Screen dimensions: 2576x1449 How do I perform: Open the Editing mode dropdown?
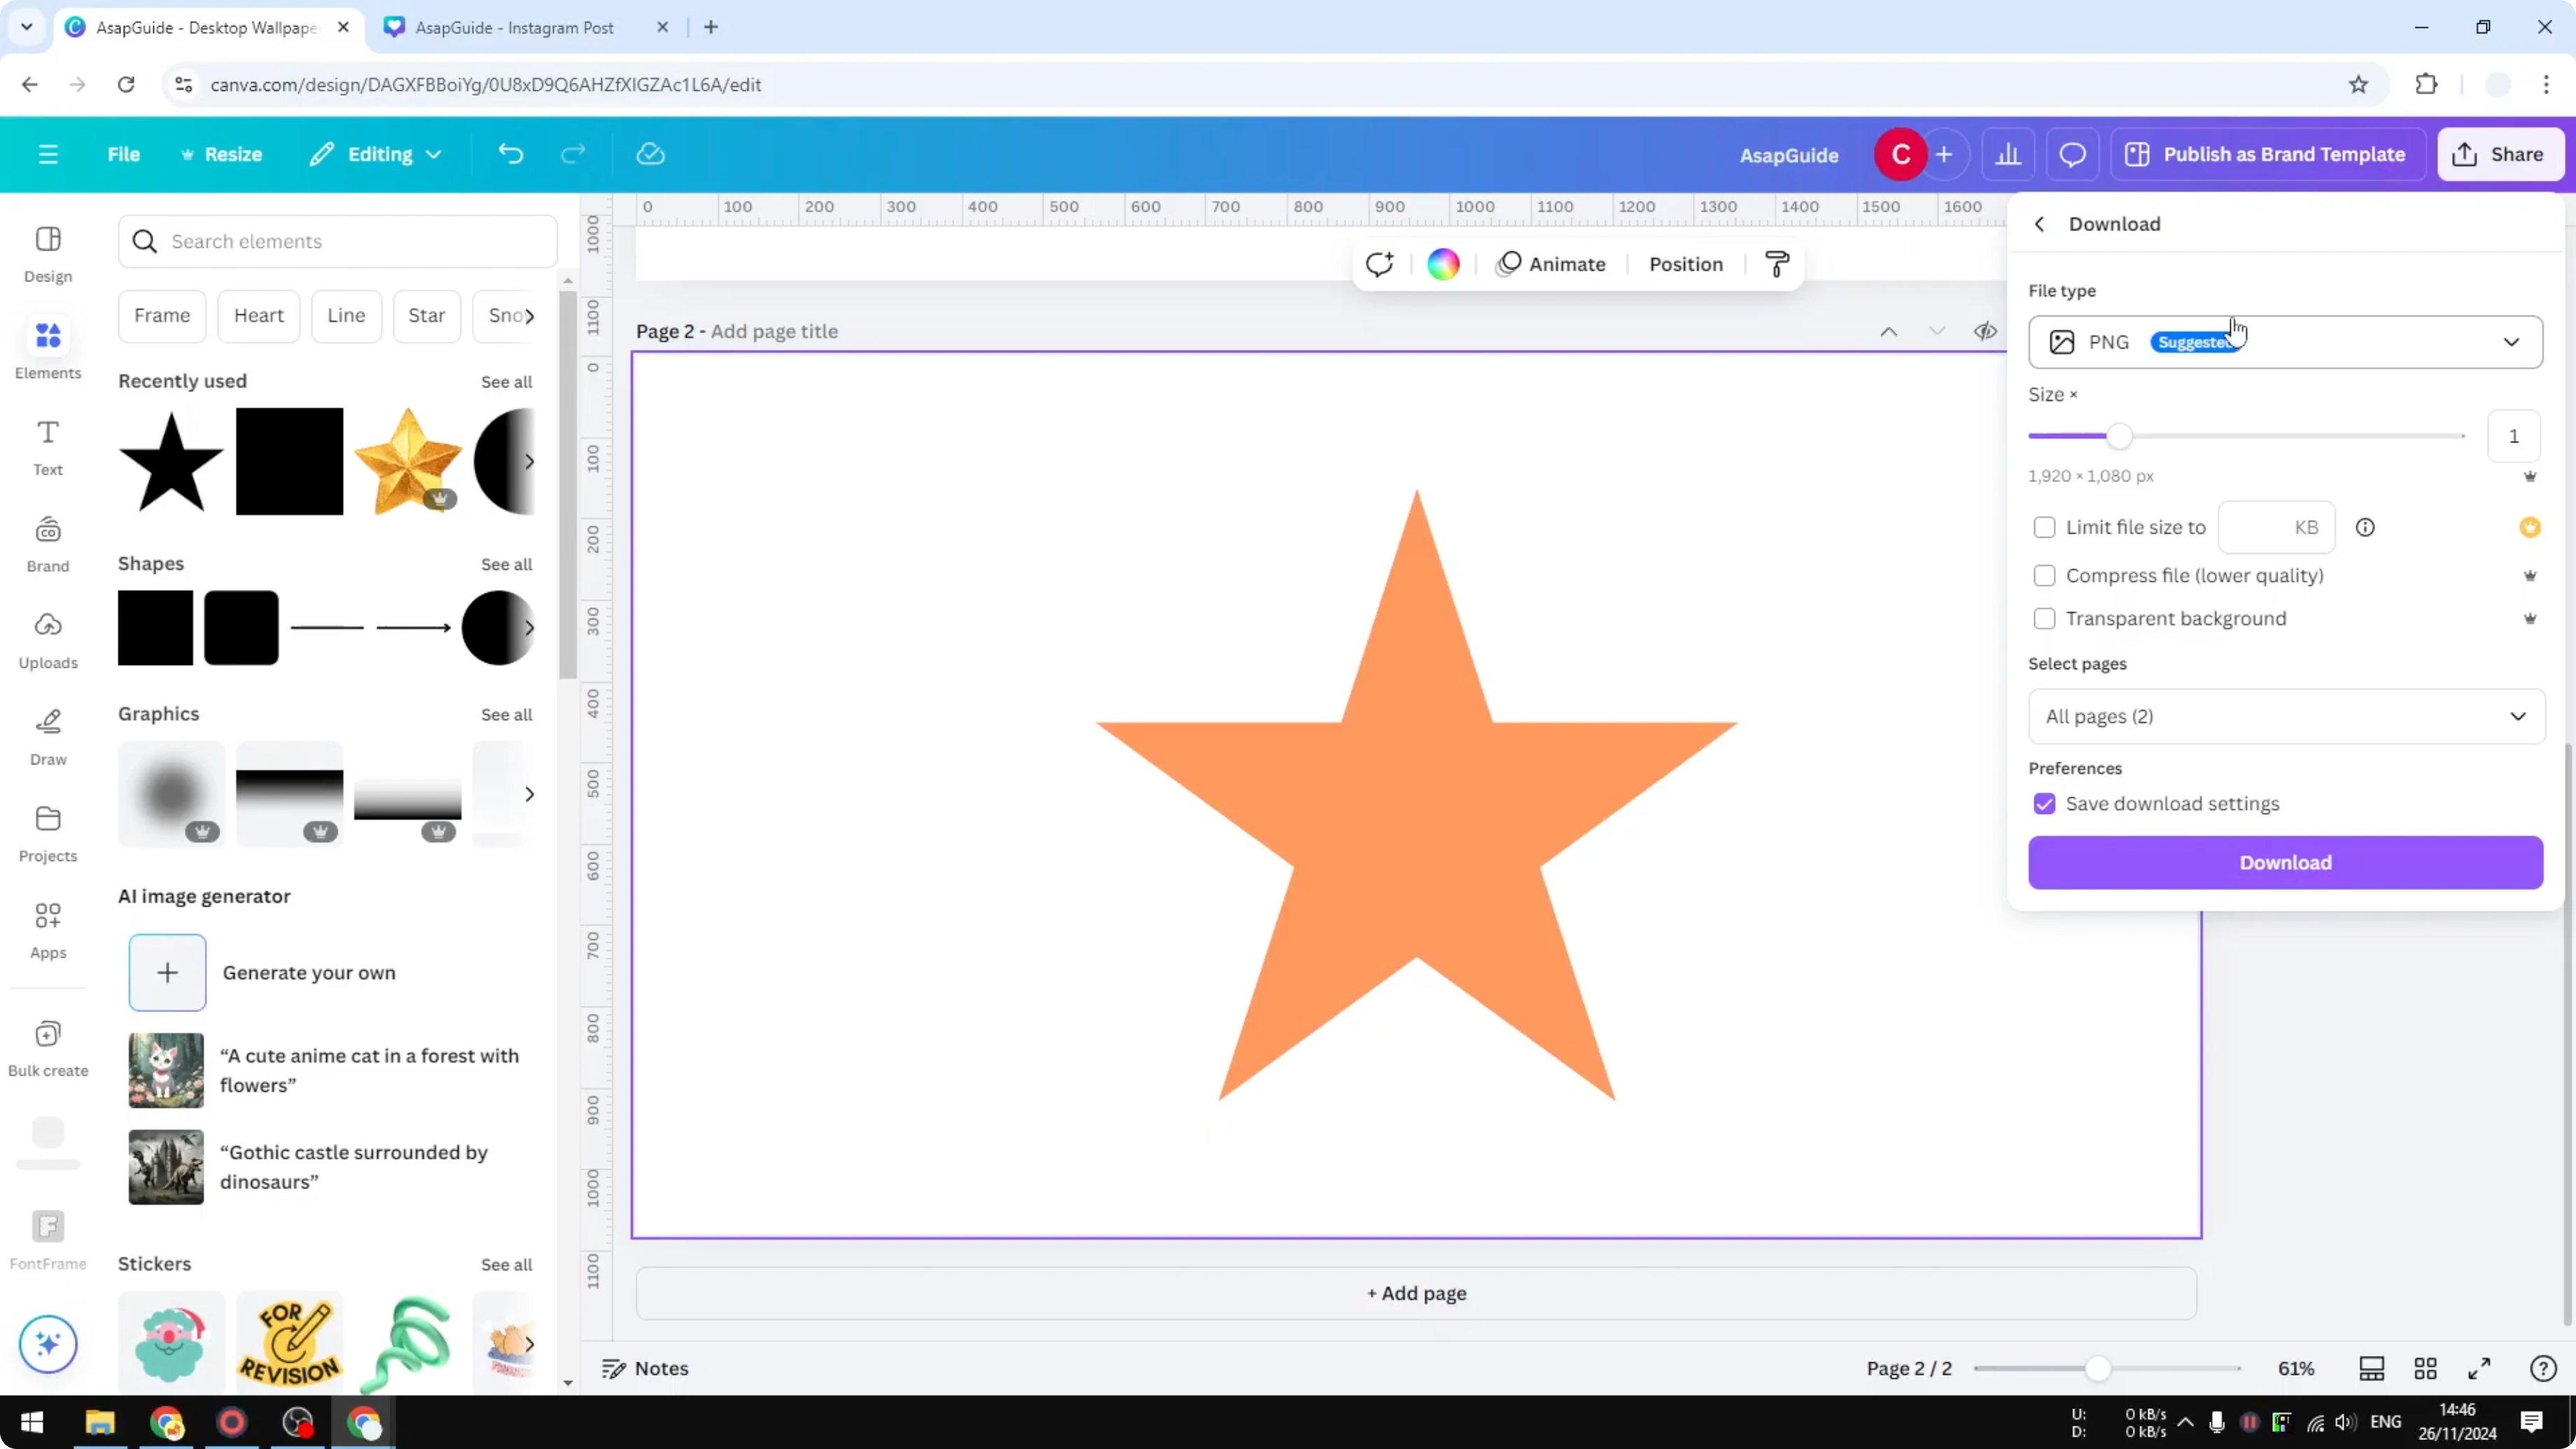pos(375,153)
